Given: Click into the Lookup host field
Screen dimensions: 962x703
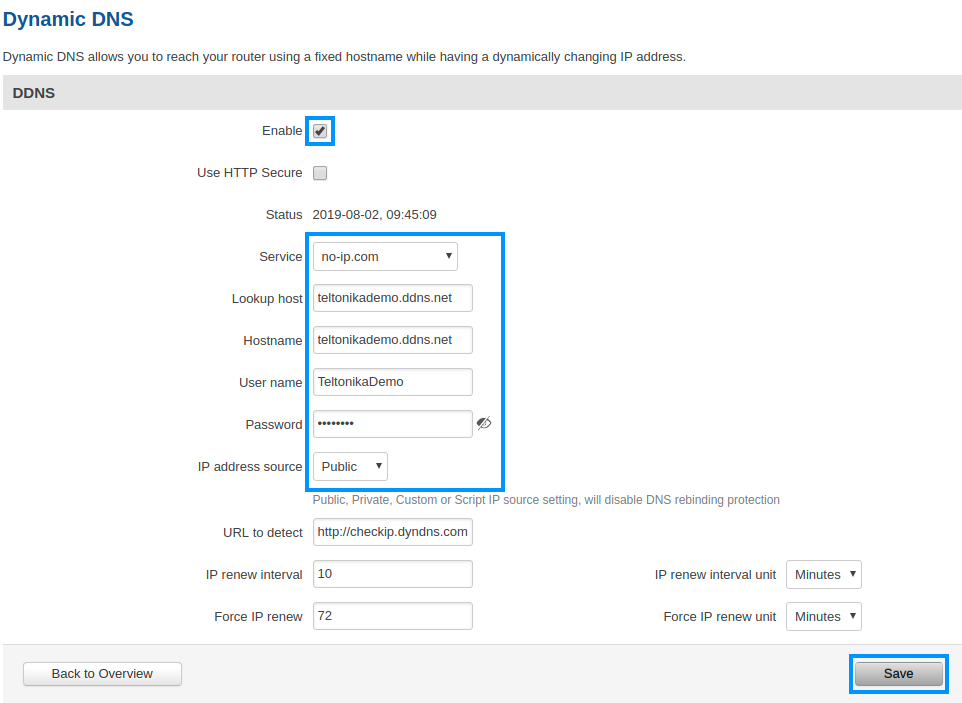Looking at the screenshot, I should click(x=392, y=298).
